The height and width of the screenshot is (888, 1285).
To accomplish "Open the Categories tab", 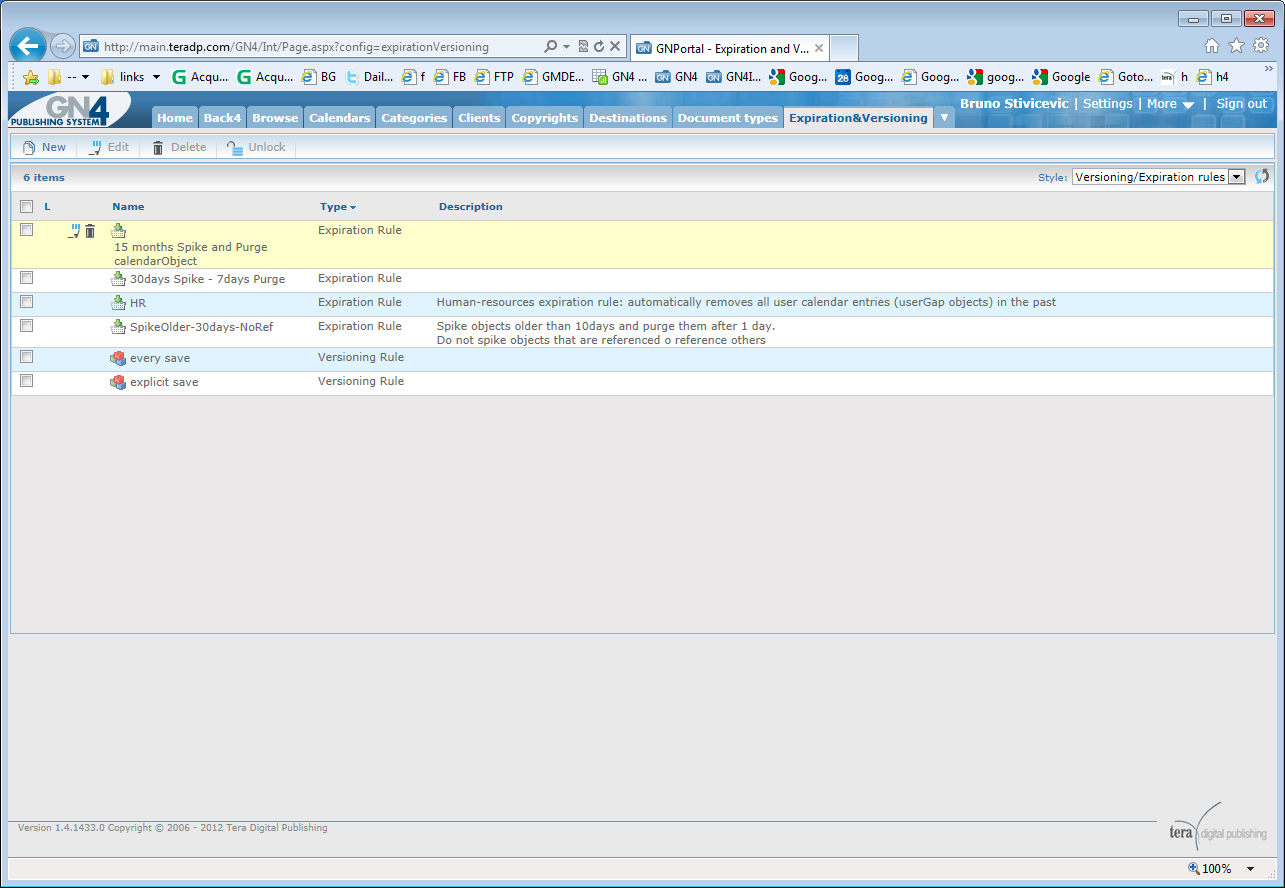I will [x=414, y=118].
